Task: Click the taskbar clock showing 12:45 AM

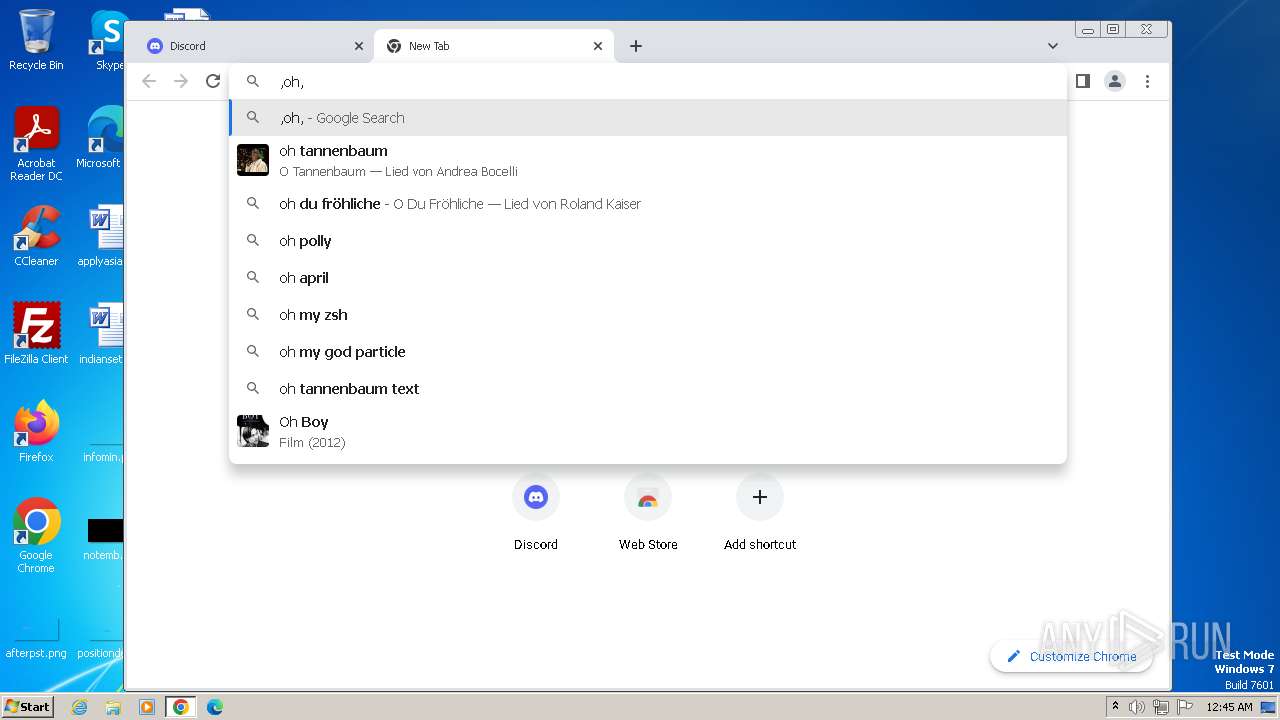Action: click(1229, 707)
